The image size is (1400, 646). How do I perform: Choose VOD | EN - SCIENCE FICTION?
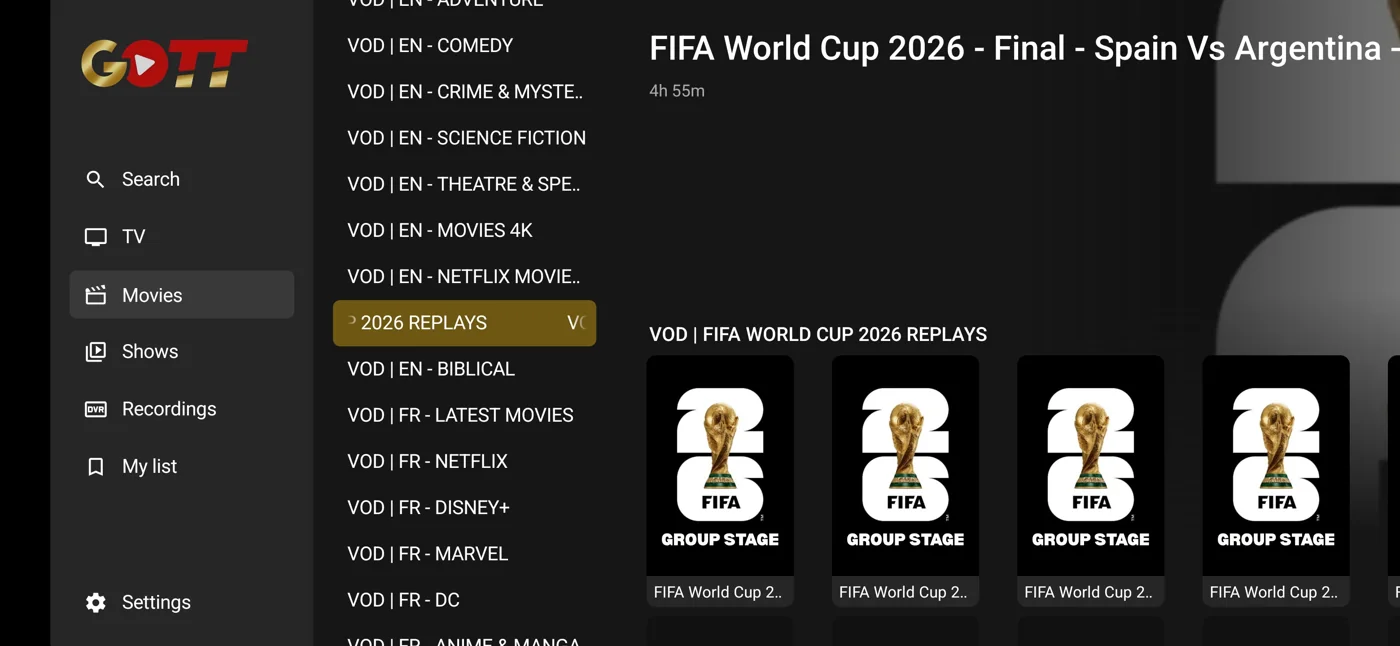coord(466,138)
